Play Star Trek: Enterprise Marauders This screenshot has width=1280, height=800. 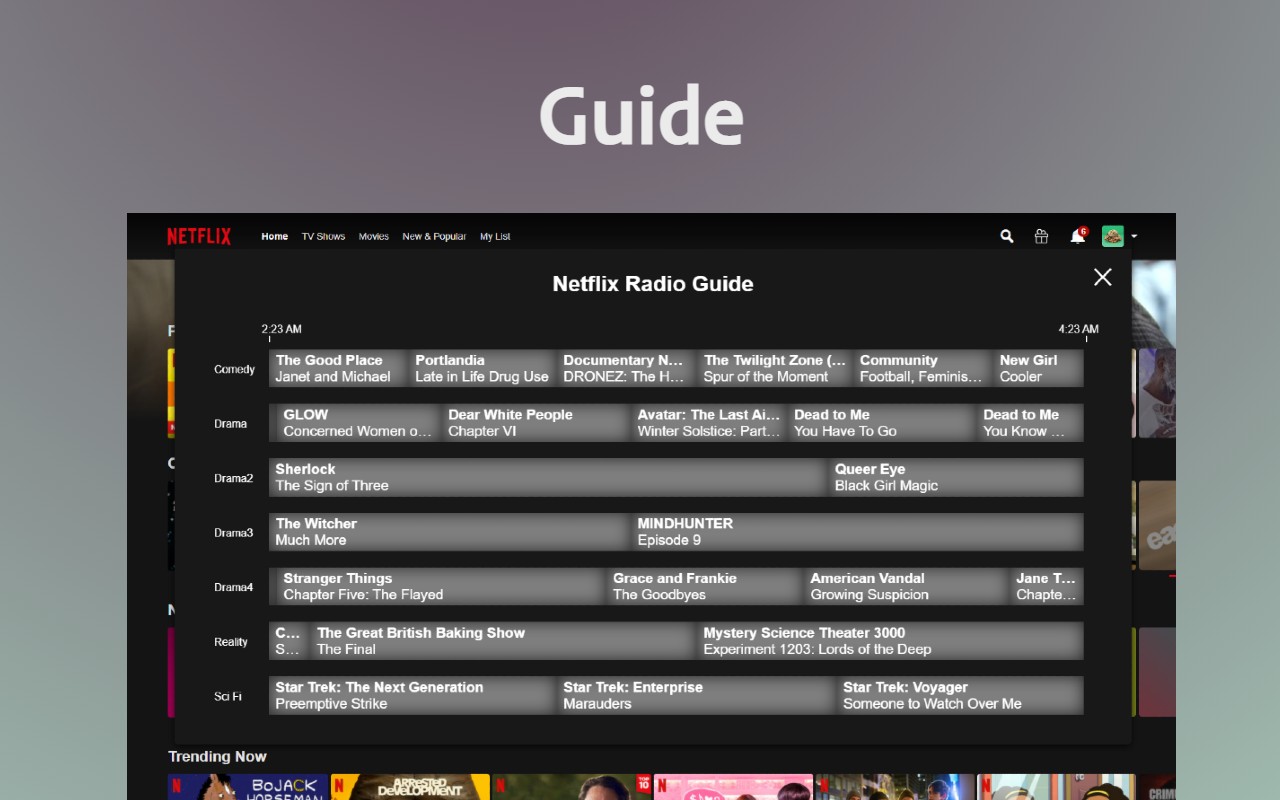(x=696, y=695)
